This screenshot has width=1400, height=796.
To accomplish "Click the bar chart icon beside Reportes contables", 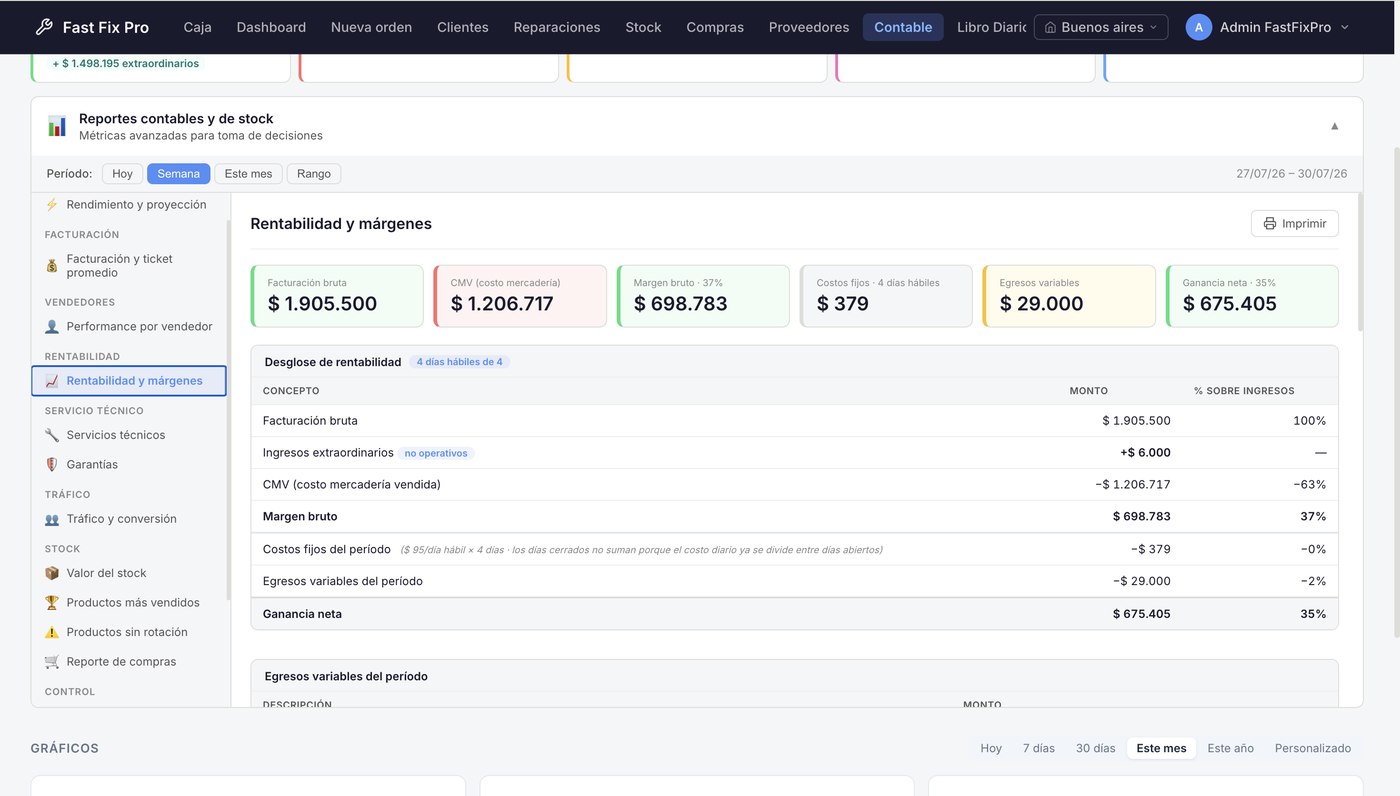I will click(57, 126).
